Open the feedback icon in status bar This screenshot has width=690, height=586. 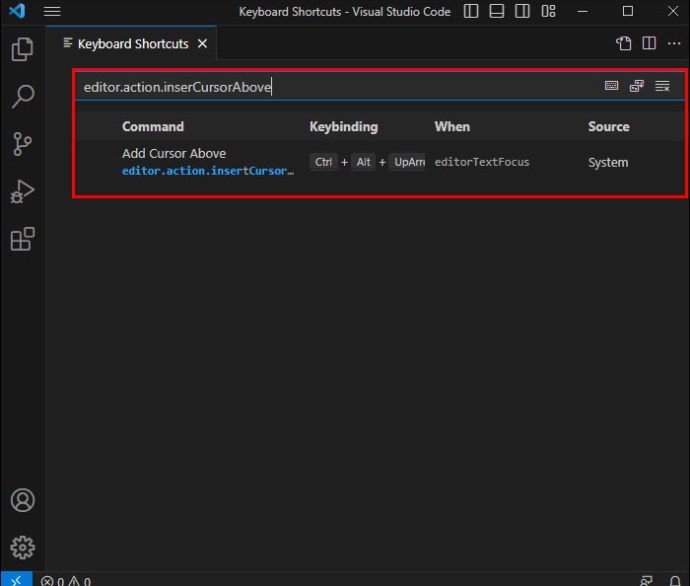(646, 581)
